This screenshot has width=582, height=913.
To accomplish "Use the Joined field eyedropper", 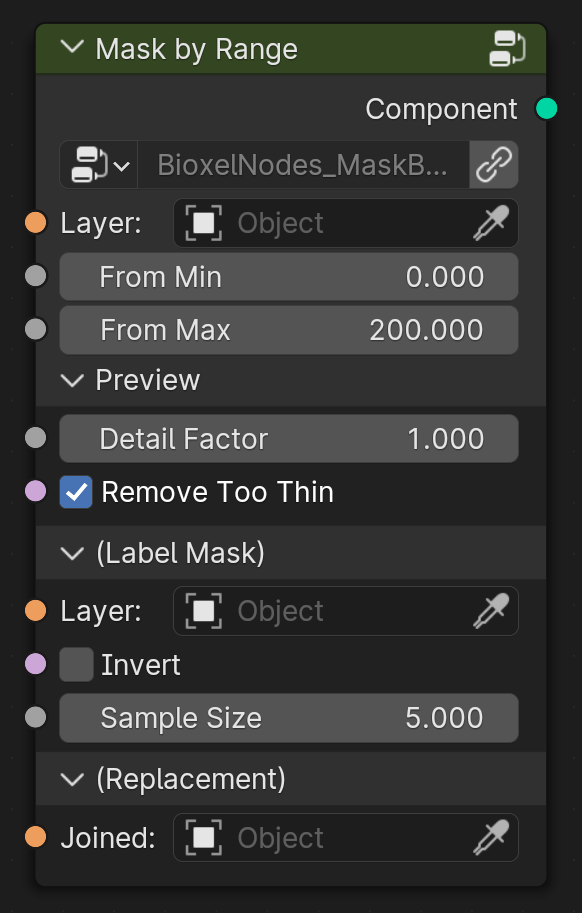I will pyautogui.click(x=492, y=837).
